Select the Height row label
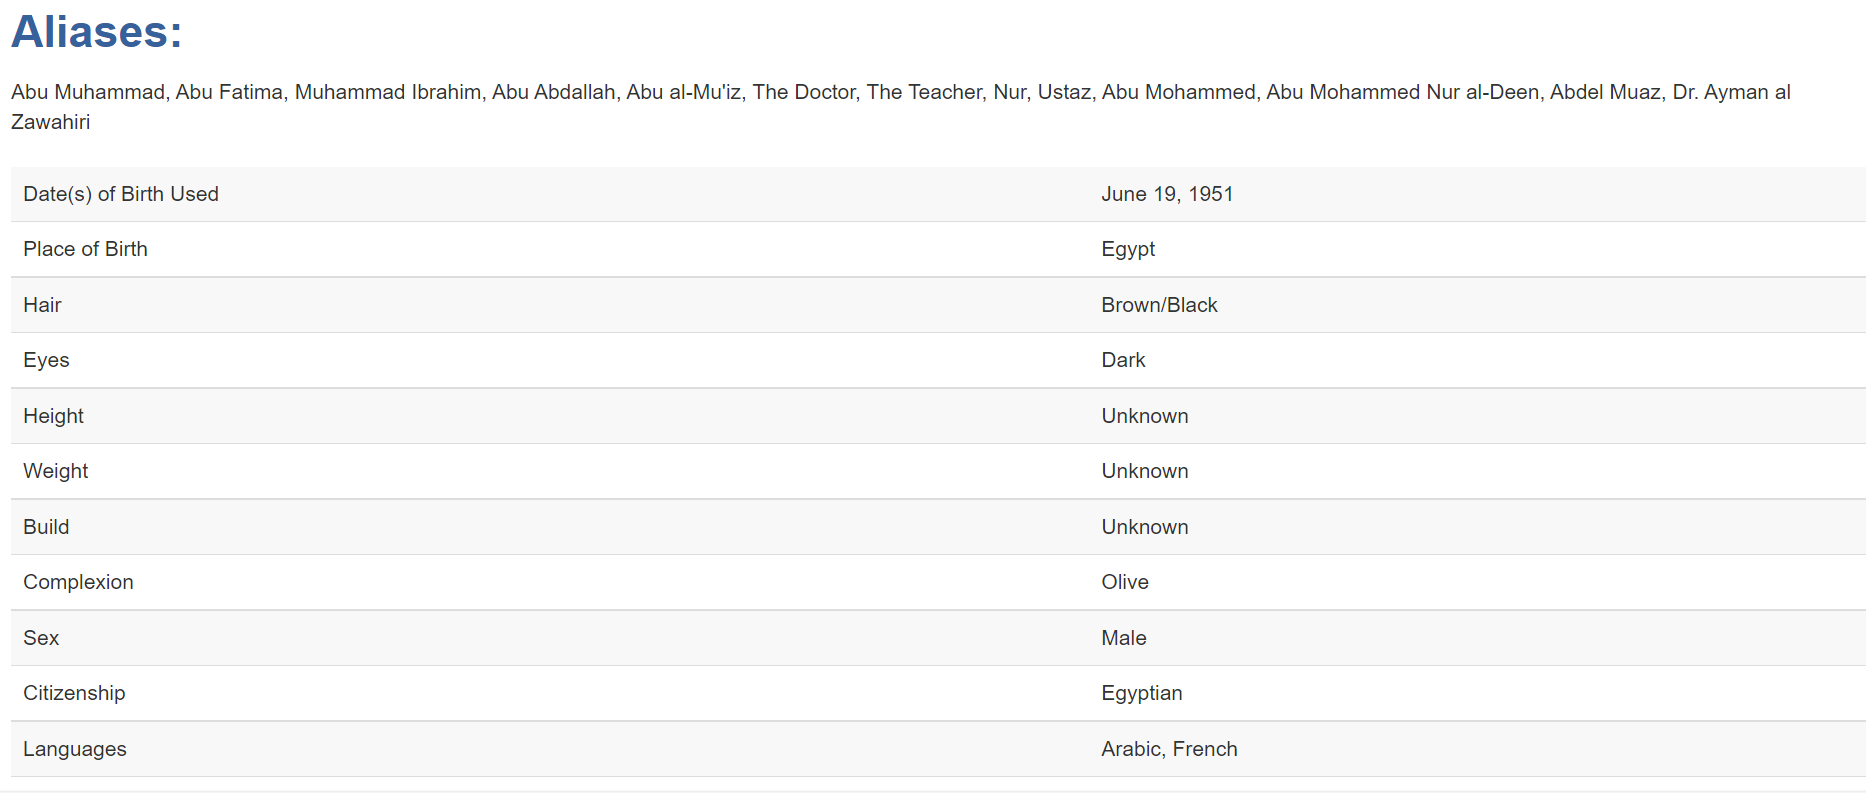Image resolution: width=1866 pixels, height=793 pixels. [53, 416]
